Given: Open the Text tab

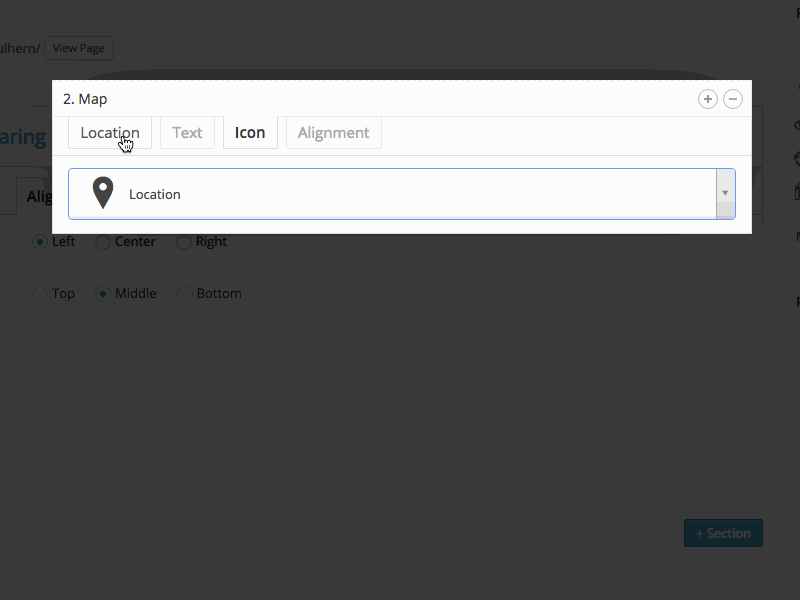Looking at the screenshot, I should point(187,133).
